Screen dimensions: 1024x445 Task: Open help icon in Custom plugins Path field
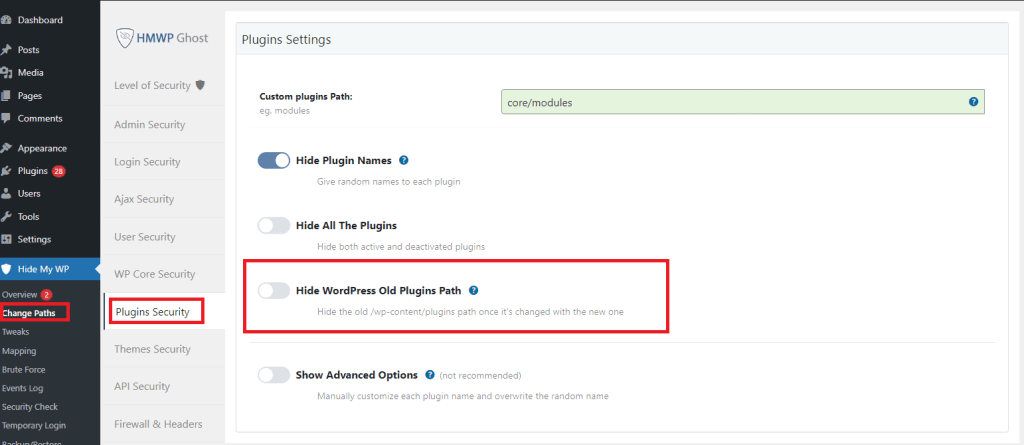(x=973, y=102)
